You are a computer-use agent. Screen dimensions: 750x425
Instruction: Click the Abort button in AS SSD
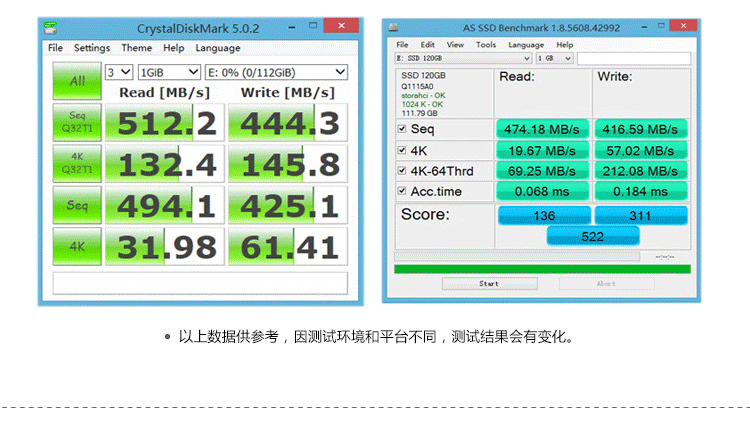click(606, 283)
